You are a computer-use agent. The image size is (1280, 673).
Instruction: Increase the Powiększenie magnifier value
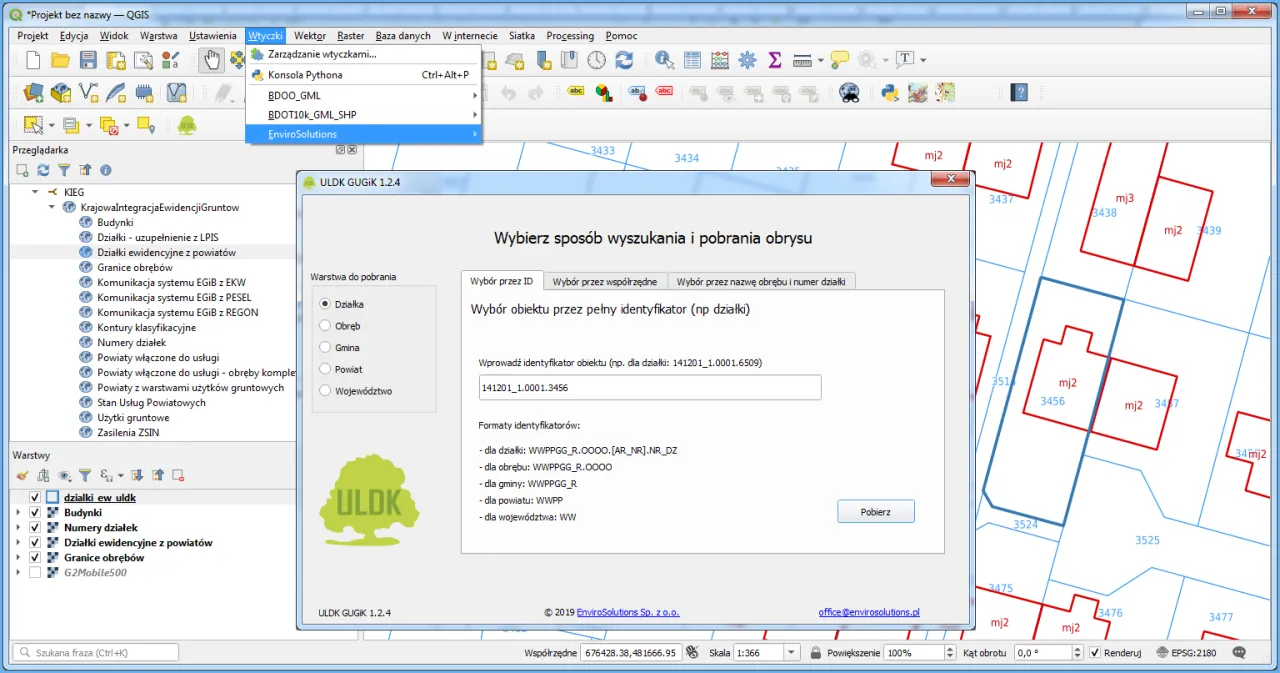[x=950, y=649]
